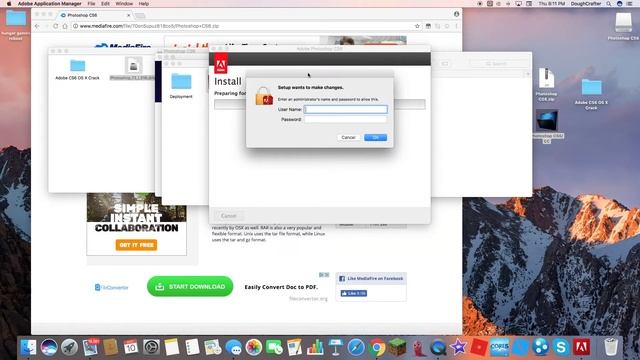Click the Adobe Application Manager Dock icon
640x360 pixels.
582,347
